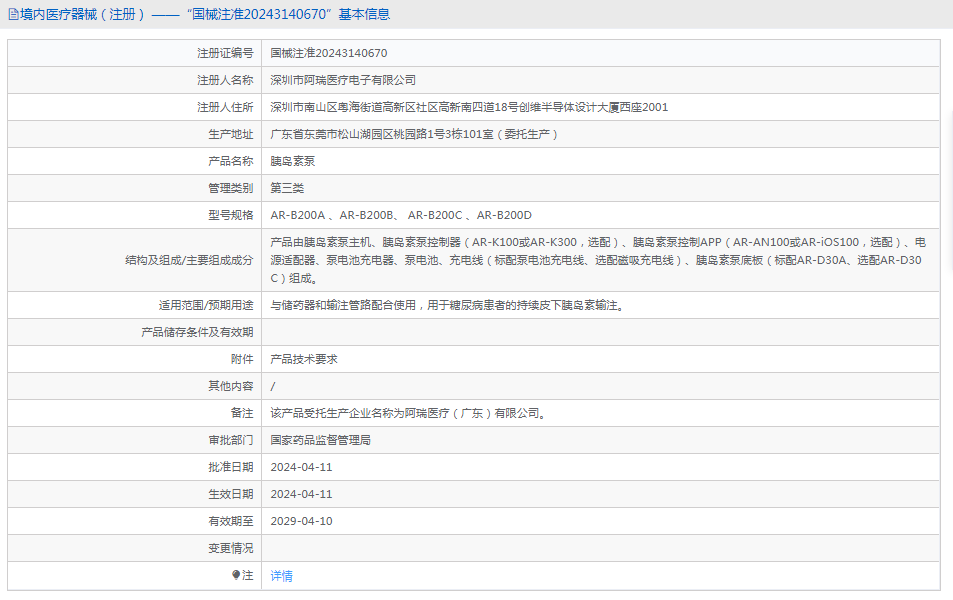Click the remark text 该产品受托生产企业名称
The image size is (953, 600).
(410, 413)
